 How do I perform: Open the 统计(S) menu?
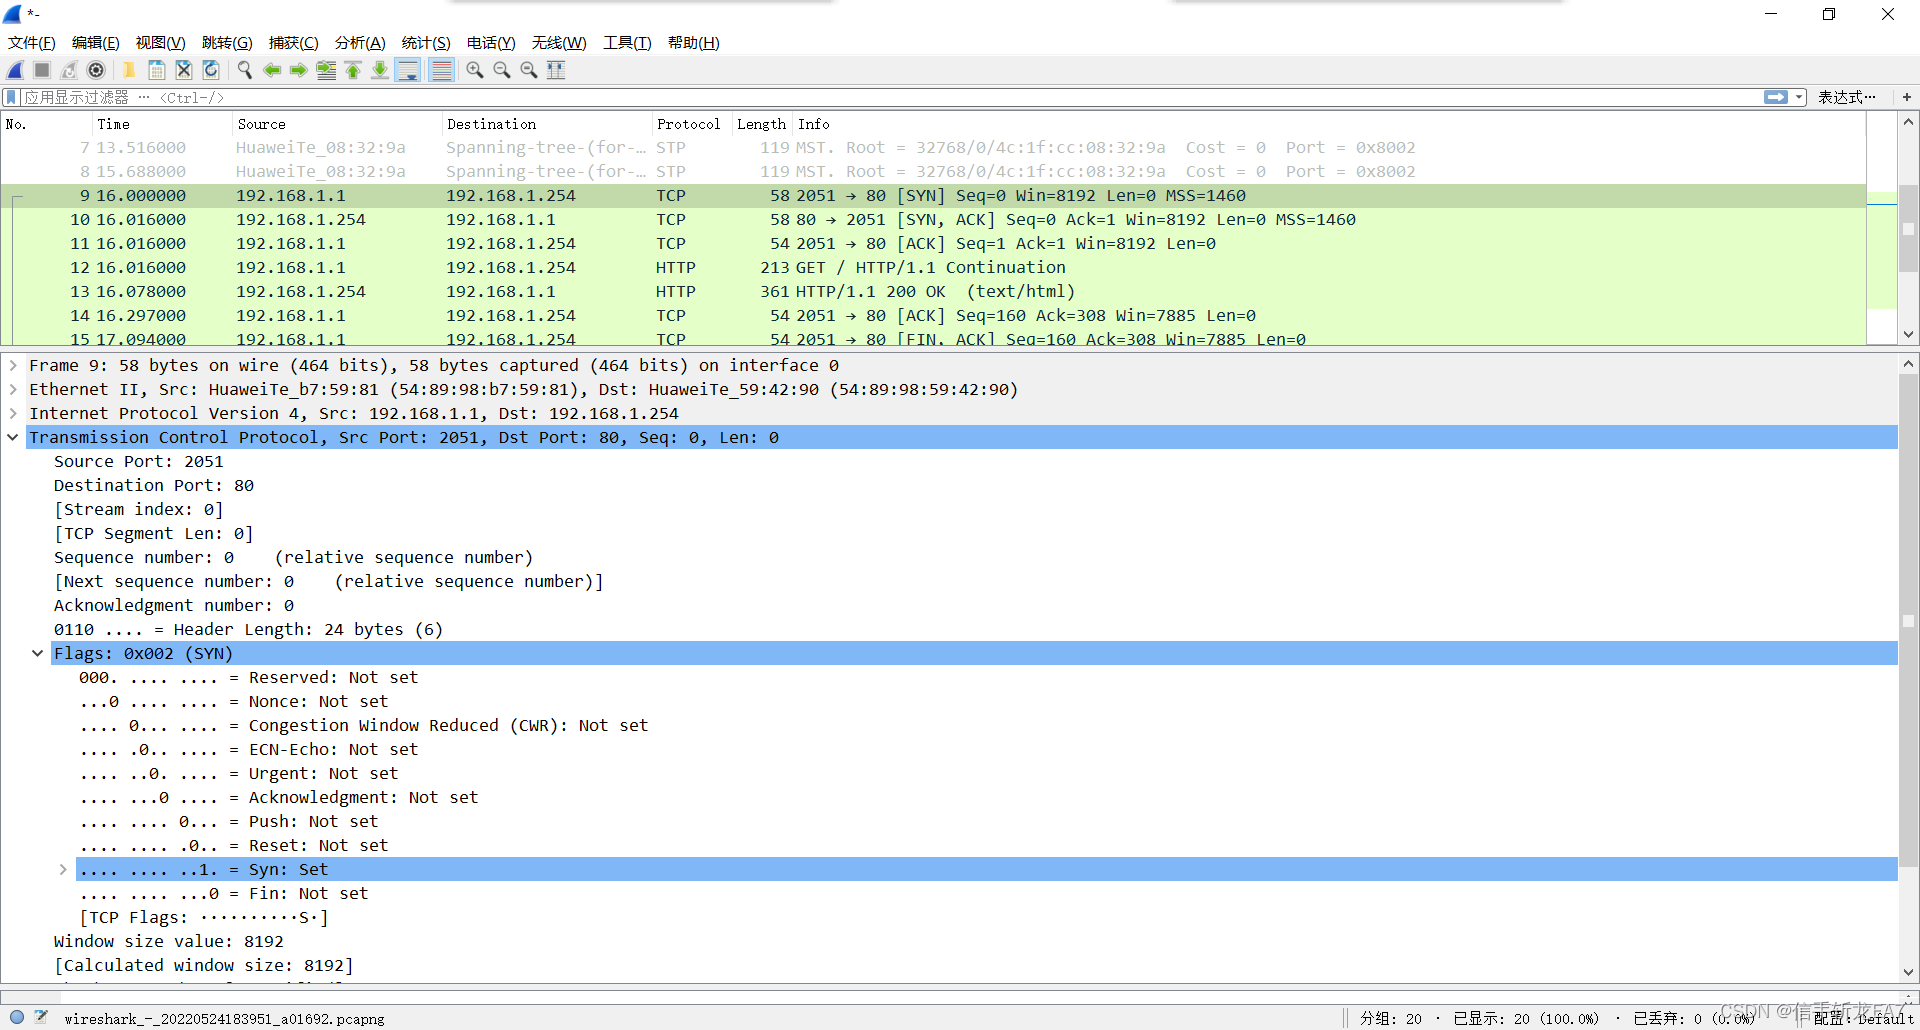click(425, 42)
